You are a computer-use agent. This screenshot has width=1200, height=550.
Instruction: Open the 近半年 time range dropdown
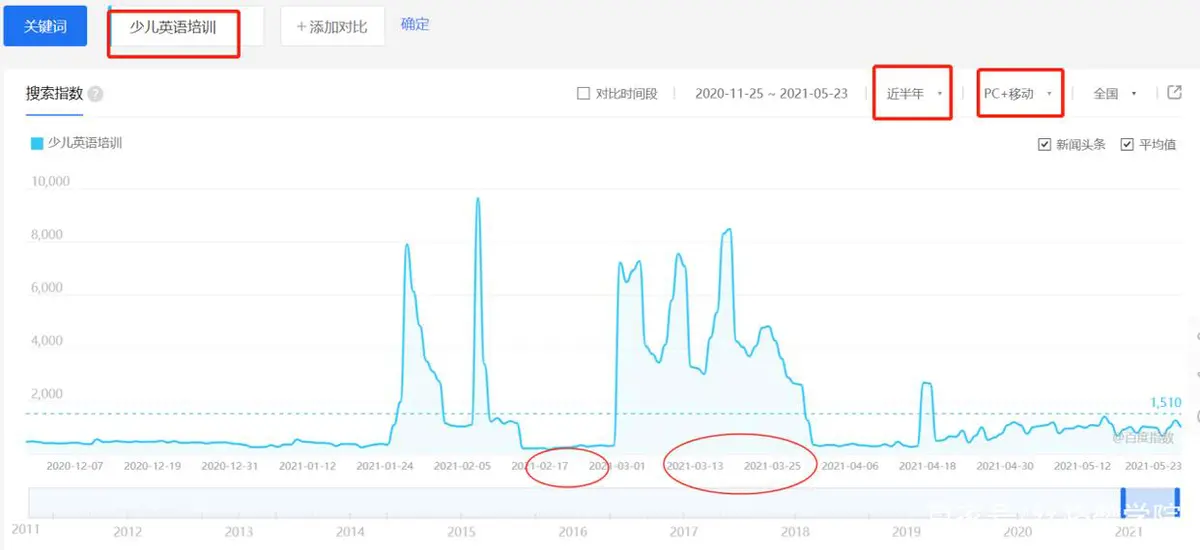[913, 93]
